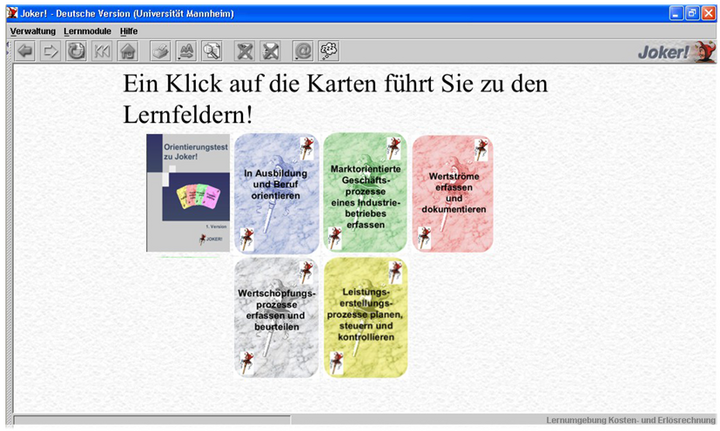Viewport: 720px width, 431px height.
Task: Go forward with the right arrow button
Action: click(x=51, y=51)
